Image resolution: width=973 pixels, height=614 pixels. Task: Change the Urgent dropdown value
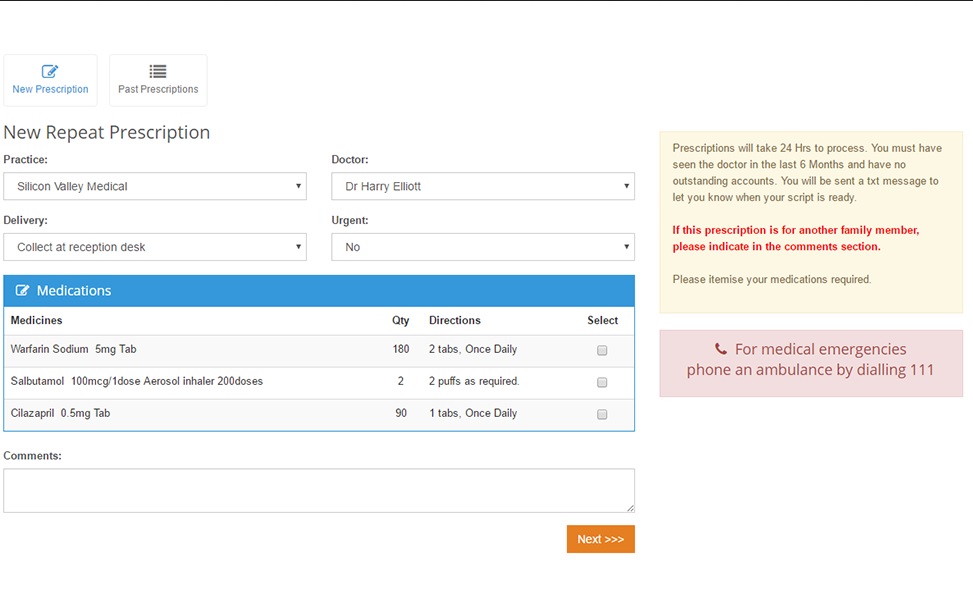point(483,247)
